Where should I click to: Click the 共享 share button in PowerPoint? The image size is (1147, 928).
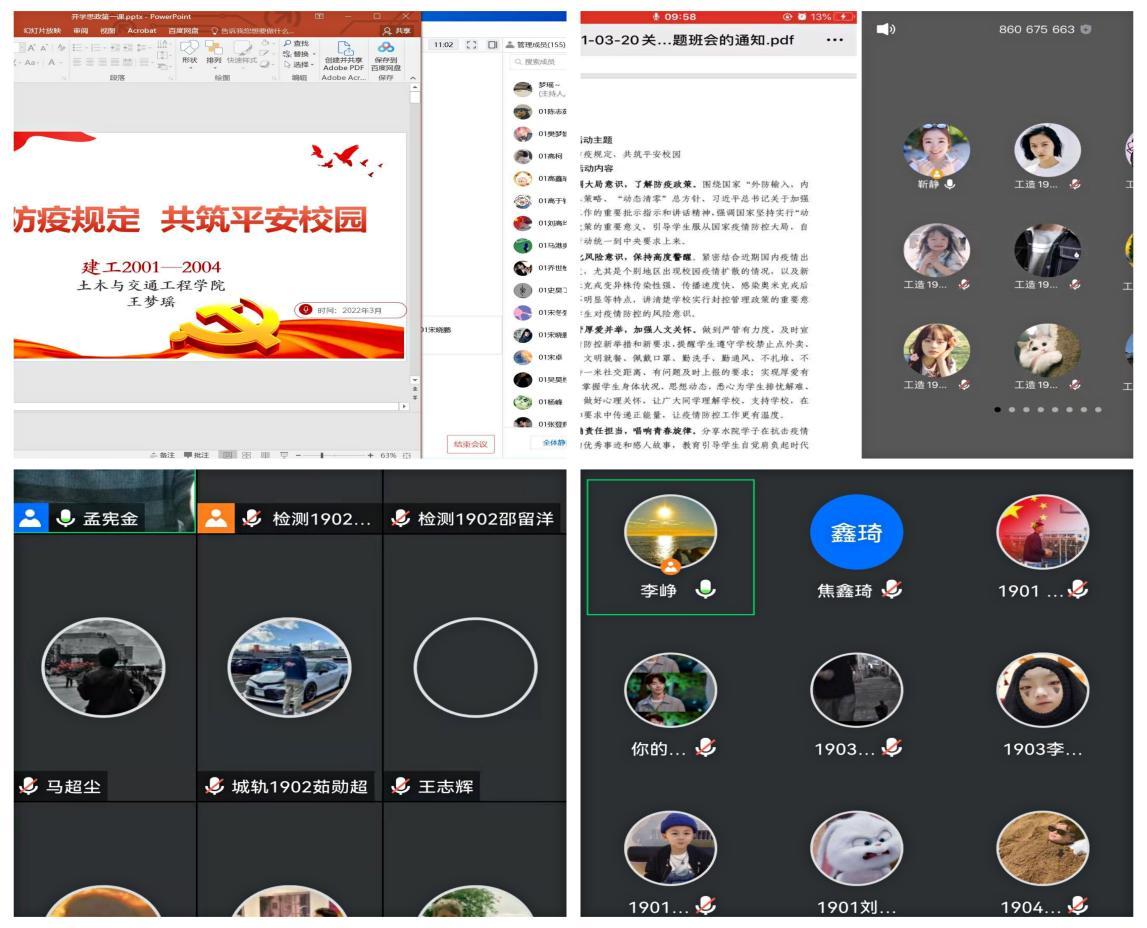396,31
